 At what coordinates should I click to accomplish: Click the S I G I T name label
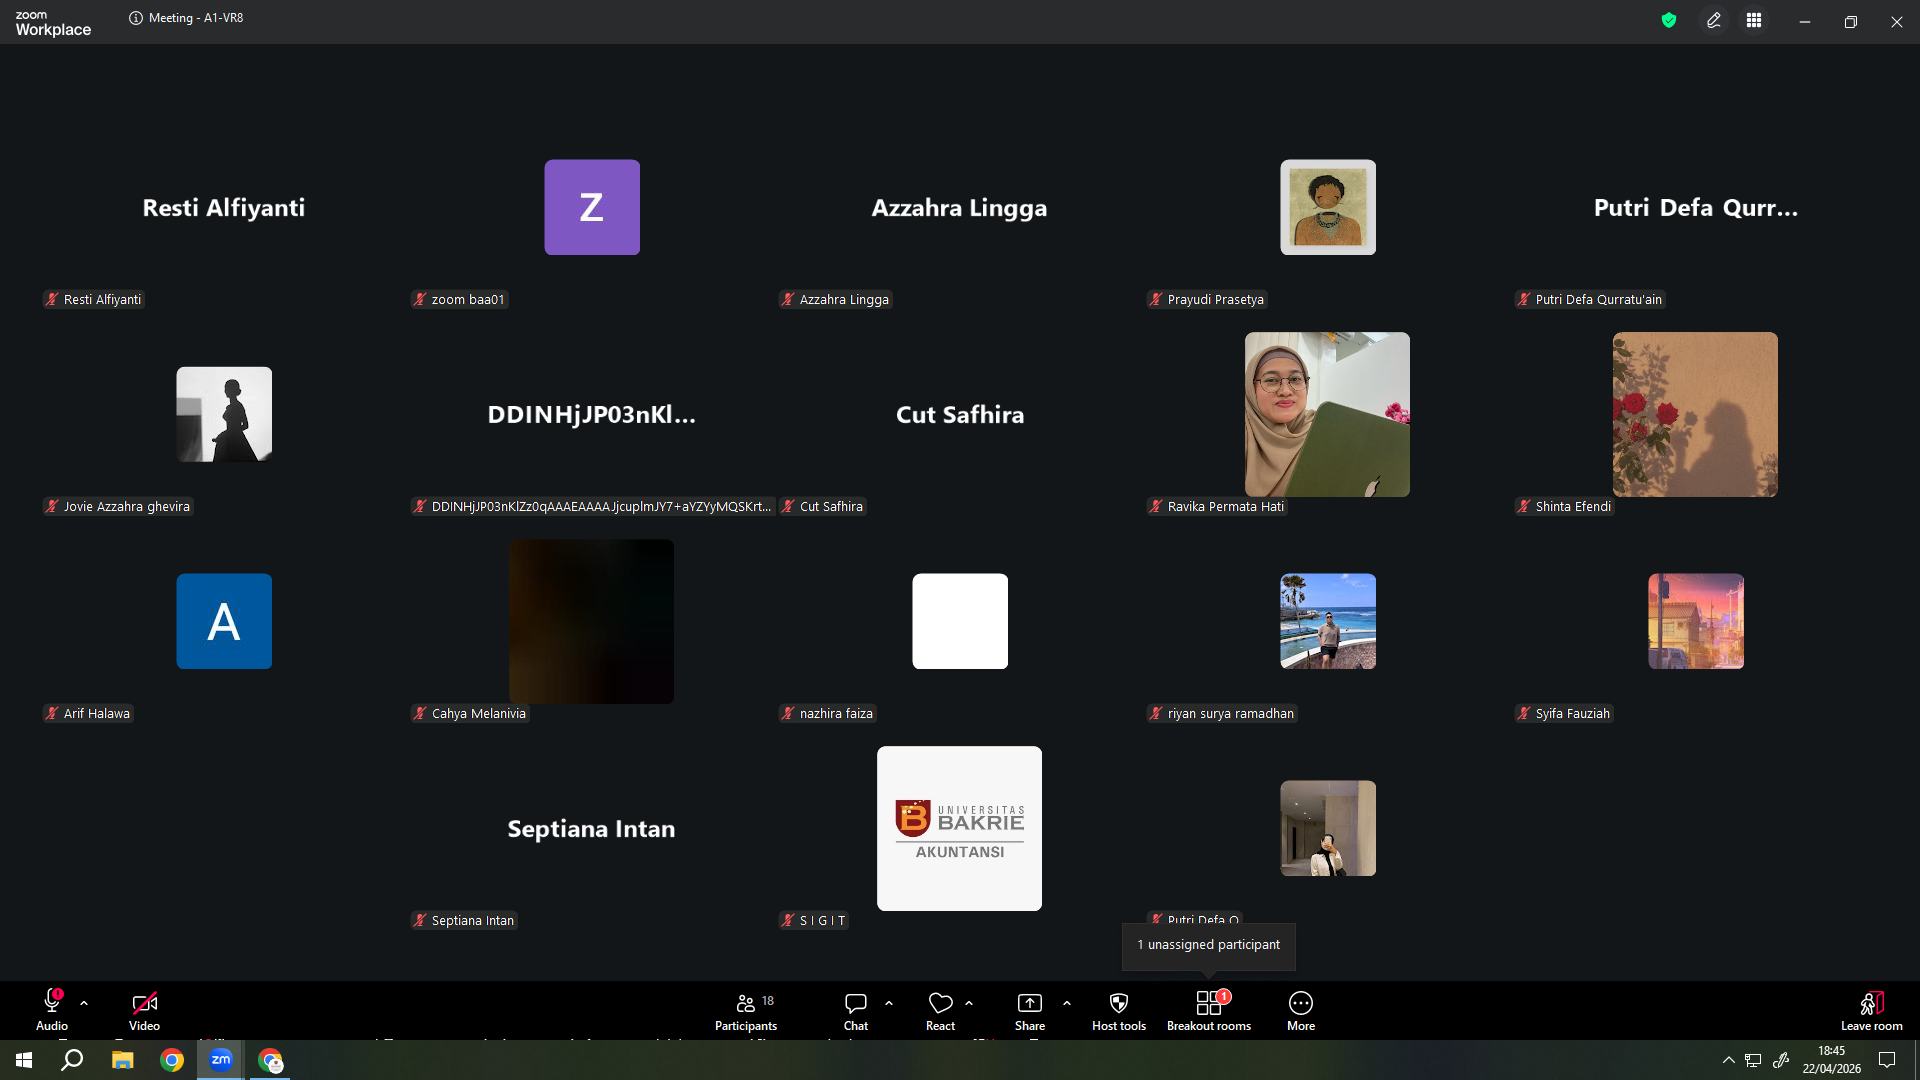tap(814, 920)
